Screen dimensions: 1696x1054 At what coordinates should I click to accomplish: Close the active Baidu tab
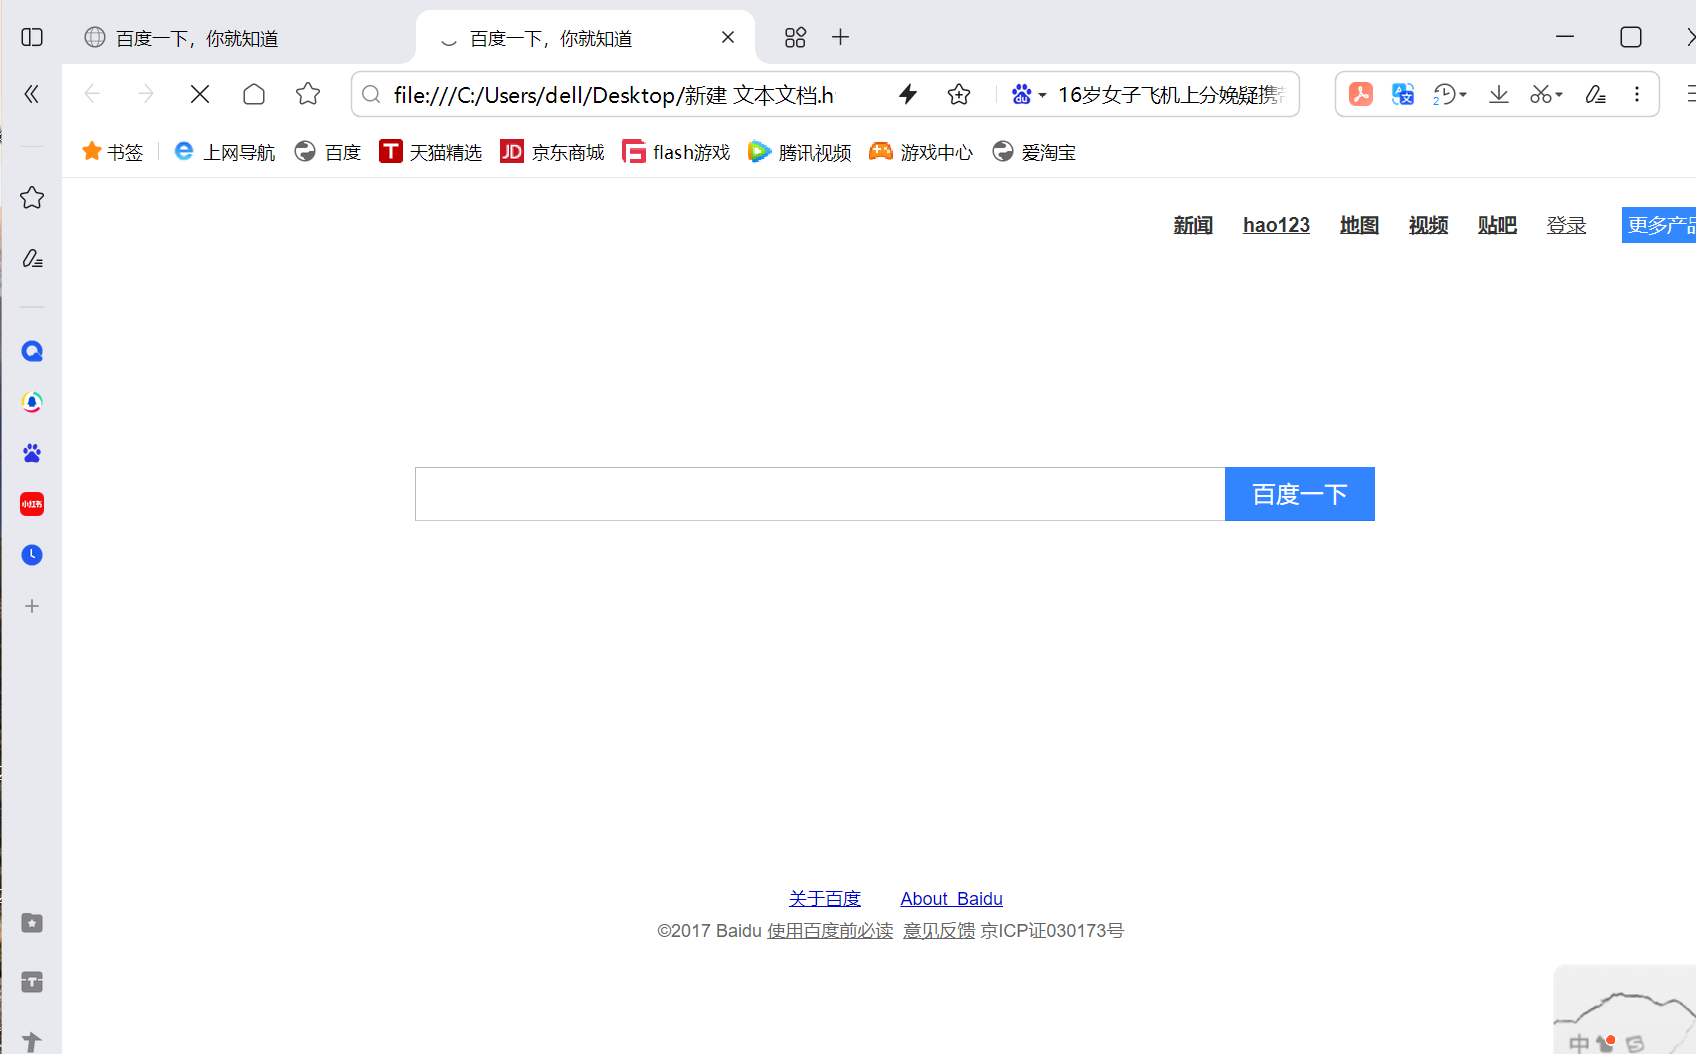(x=728, y=37)
